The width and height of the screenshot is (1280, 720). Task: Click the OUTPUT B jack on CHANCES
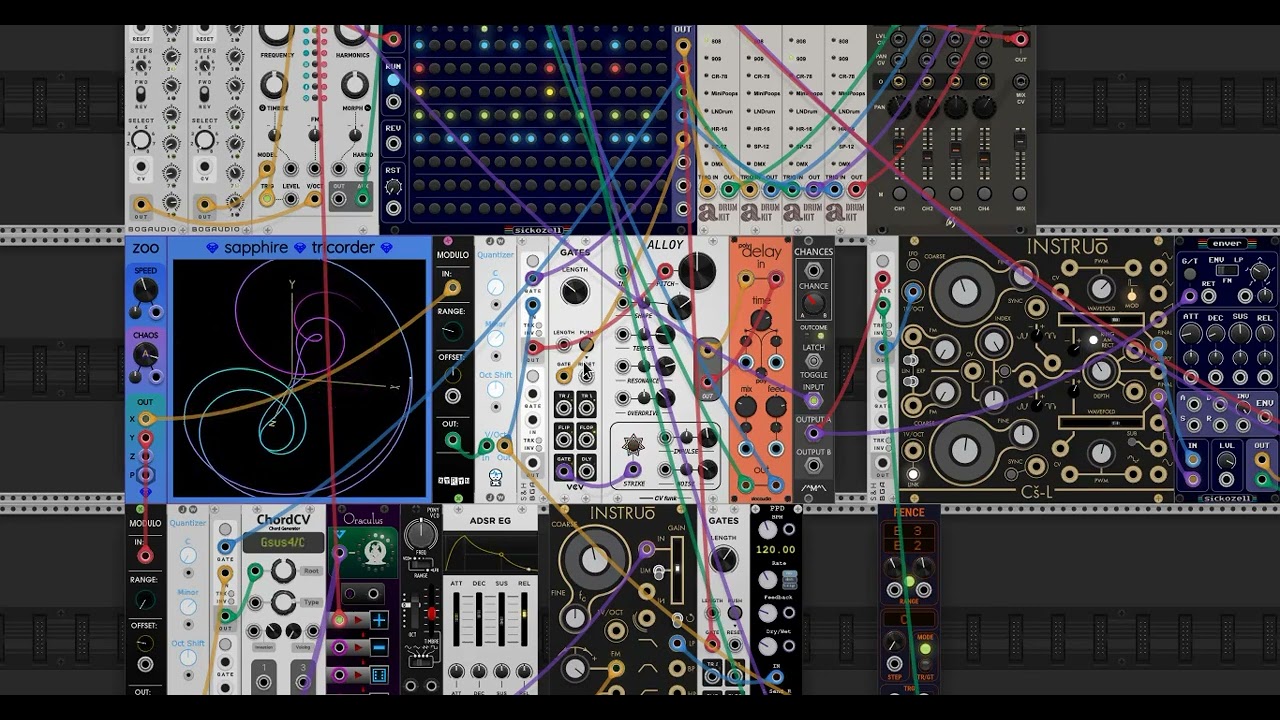tap(813, 467)
